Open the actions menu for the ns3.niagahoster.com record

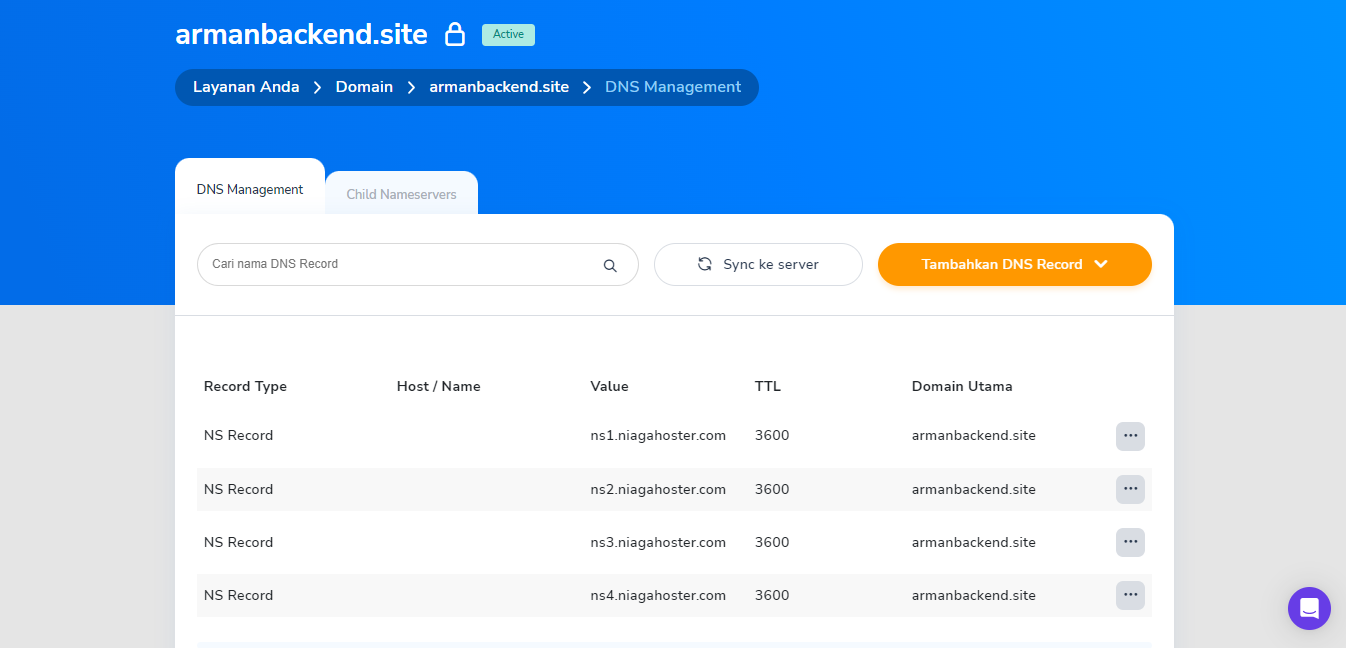(1130, 542)
